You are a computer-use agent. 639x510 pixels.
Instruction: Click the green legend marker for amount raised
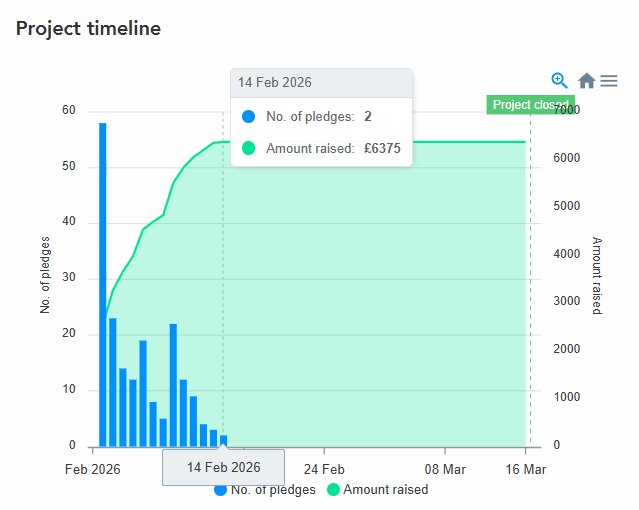tap(334, 490)
